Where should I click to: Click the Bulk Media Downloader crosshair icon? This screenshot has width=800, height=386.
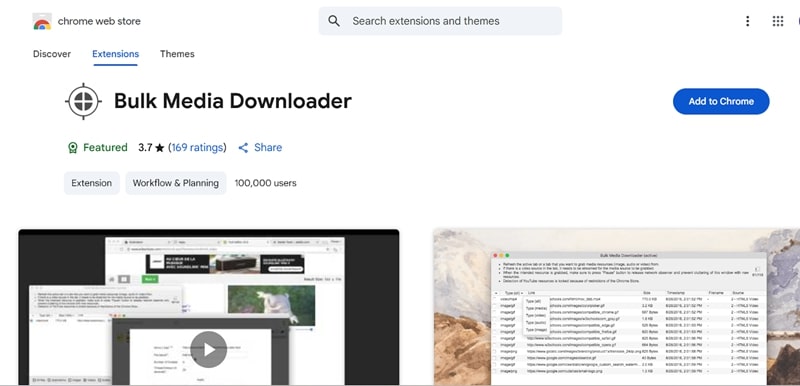(x=84, y=101)
